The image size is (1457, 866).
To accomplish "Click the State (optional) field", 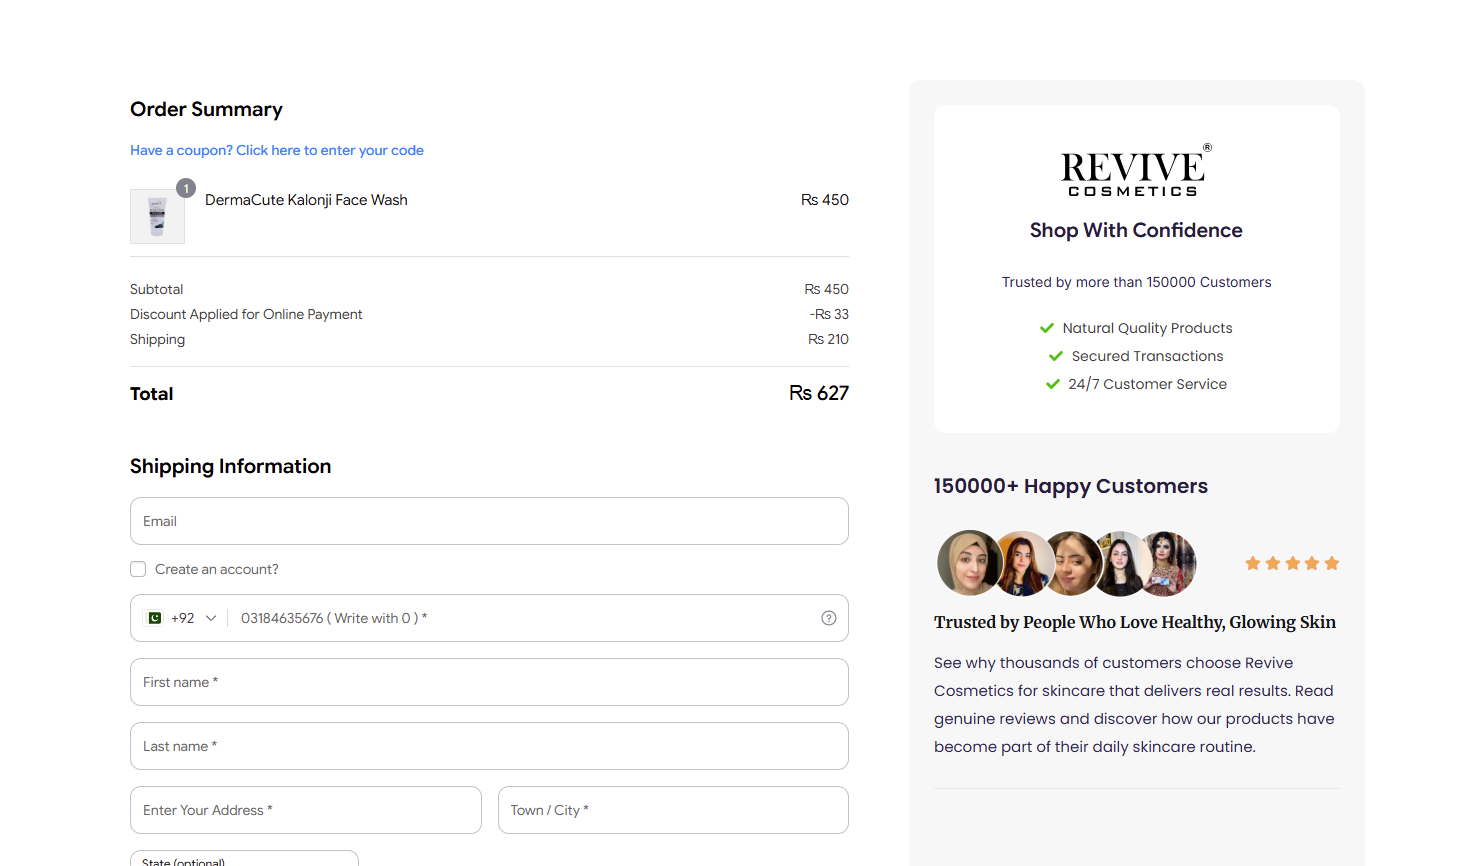I will 244,859.
